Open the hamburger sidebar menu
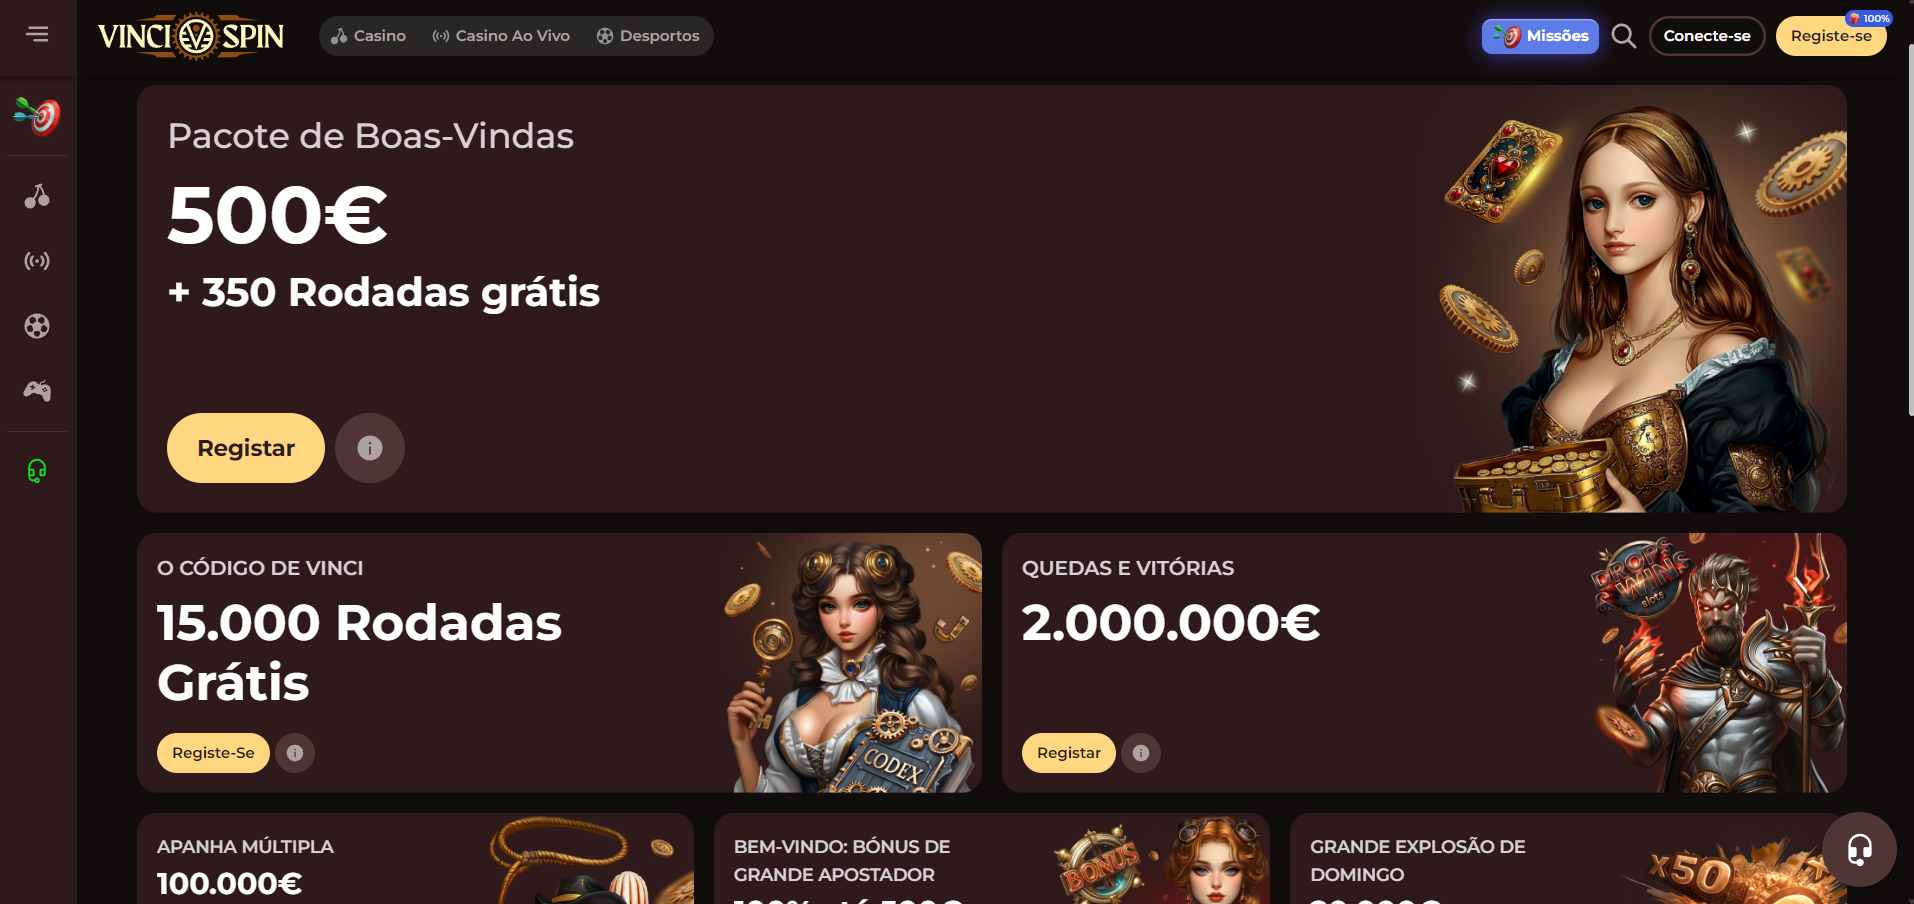Viewport: 1914px width, 904px height. click(37, 35)
